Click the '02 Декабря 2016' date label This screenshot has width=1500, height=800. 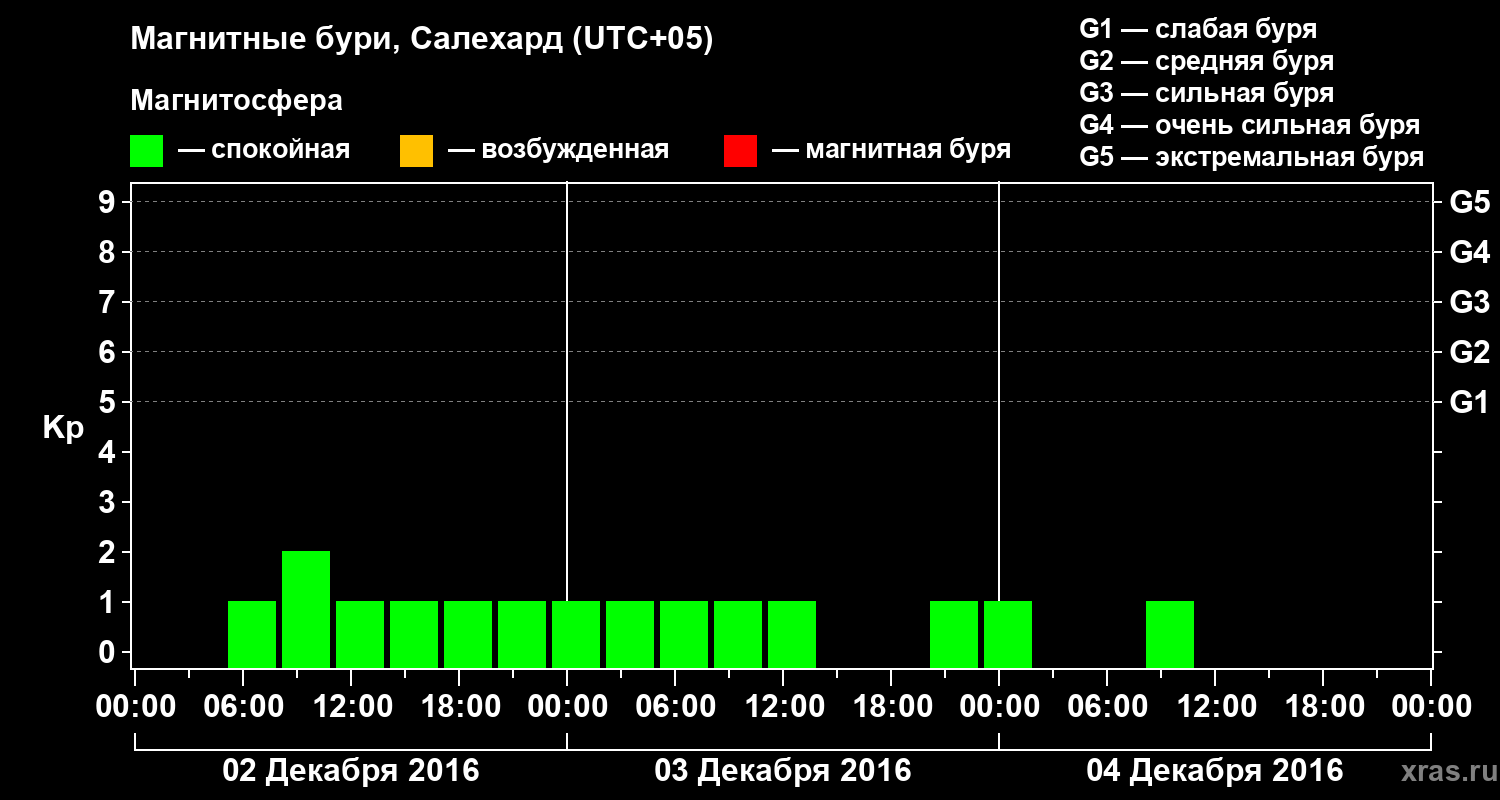coord(350,771)
